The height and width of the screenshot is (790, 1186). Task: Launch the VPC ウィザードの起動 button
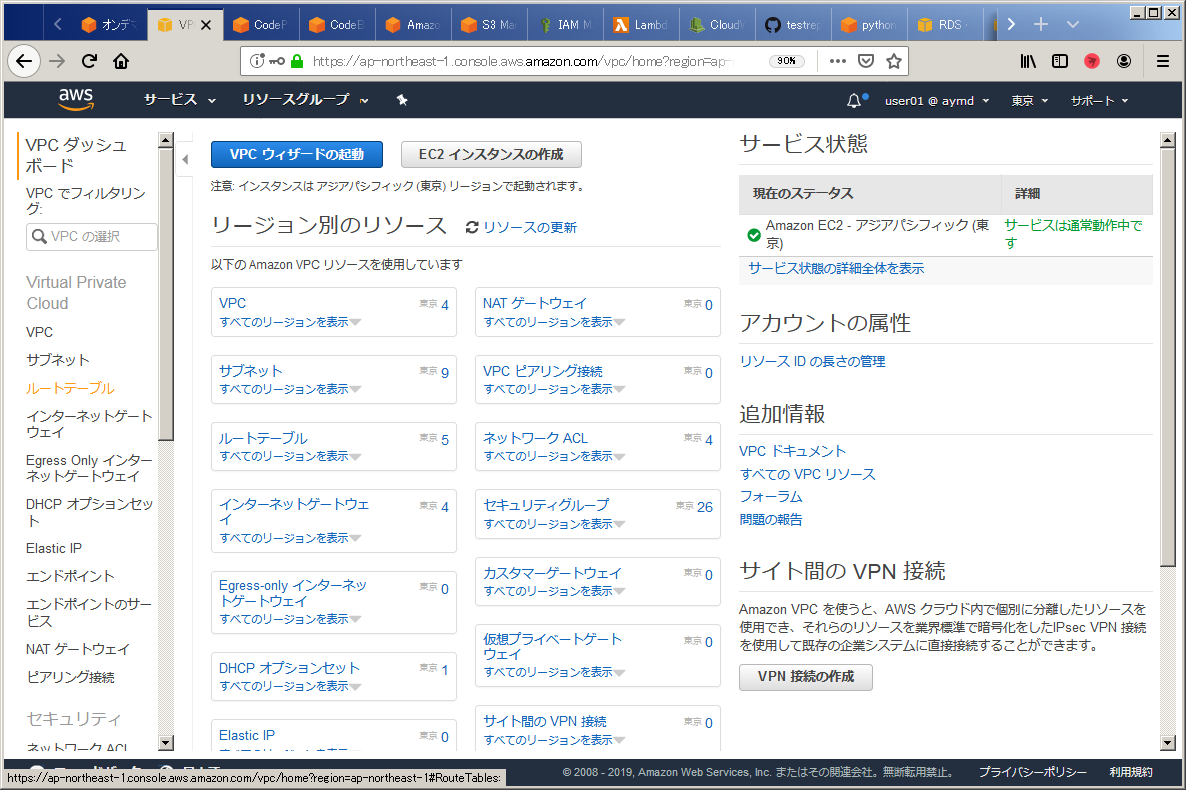(296, 154)
